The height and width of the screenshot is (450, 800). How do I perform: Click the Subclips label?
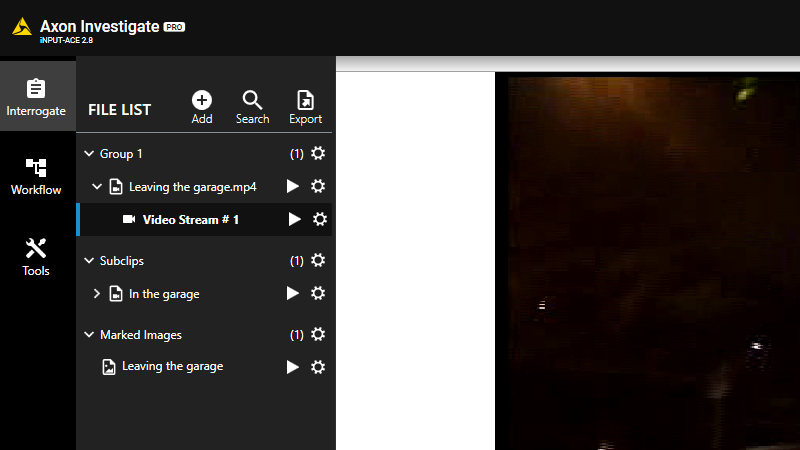[122, 261]
